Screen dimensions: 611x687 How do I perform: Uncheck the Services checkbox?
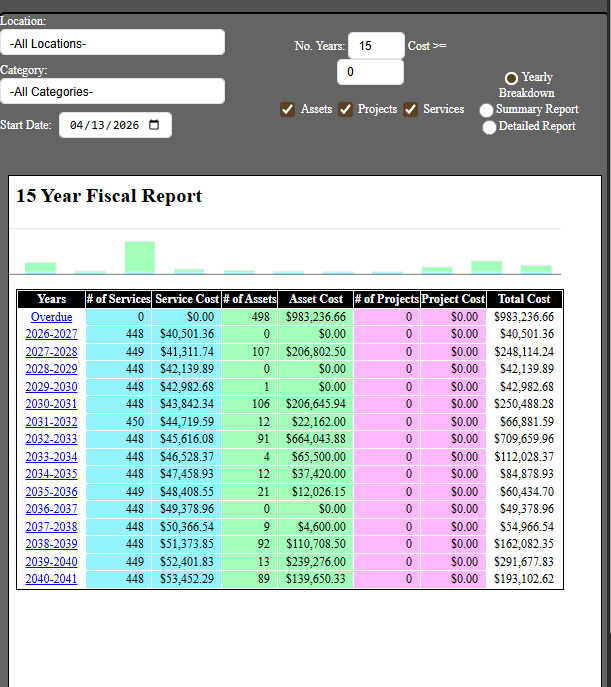[x=410, y=109]
